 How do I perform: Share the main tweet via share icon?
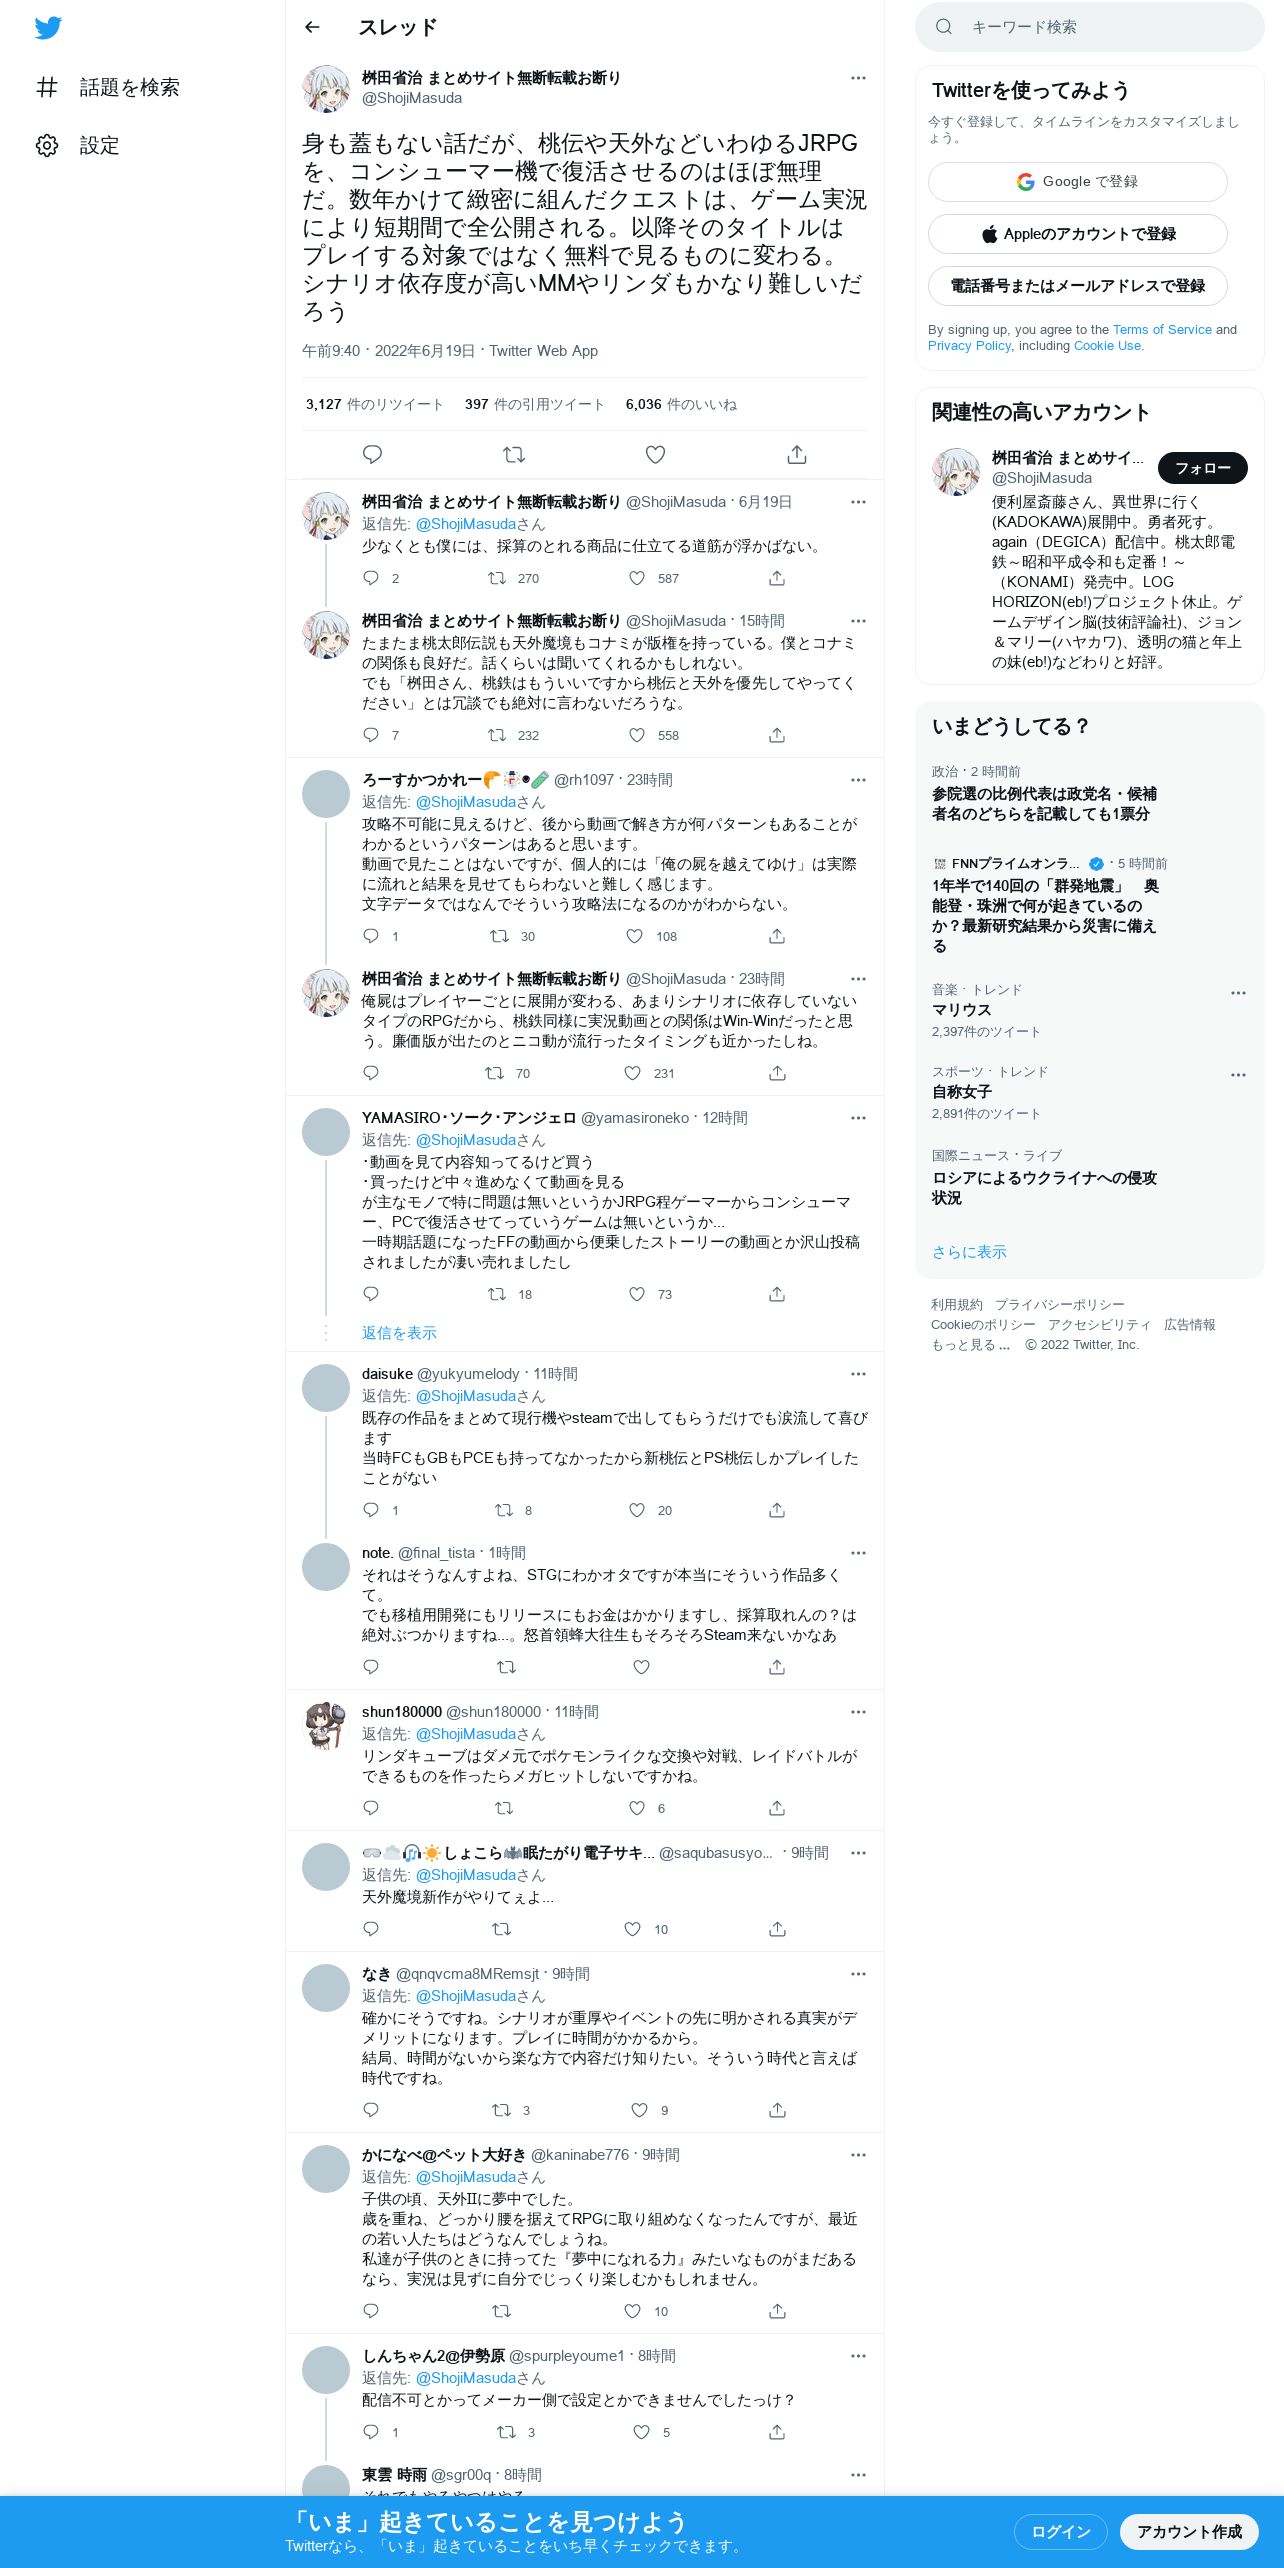[x=797, y=455]
